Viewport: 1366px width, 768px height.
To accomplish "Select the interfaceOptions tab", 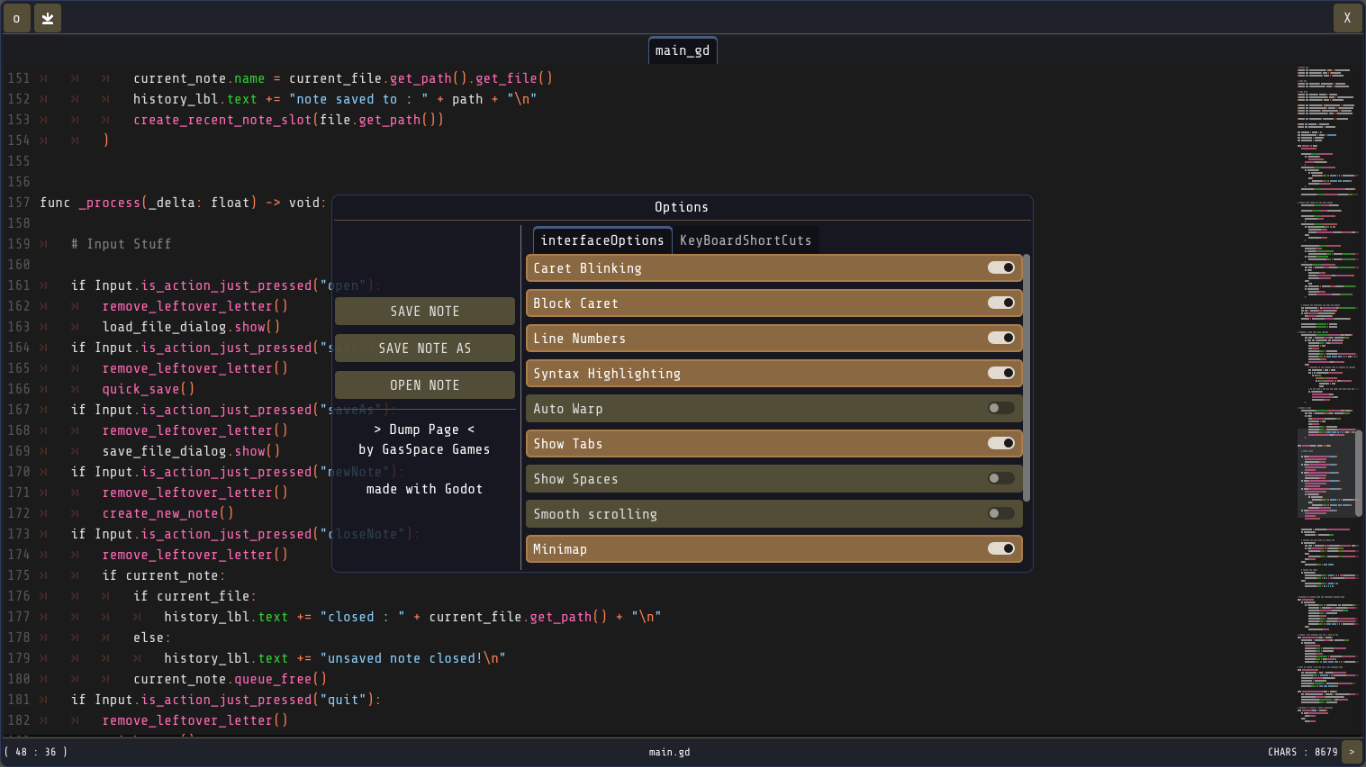I will pyautogui.click(x=602, y=240).
